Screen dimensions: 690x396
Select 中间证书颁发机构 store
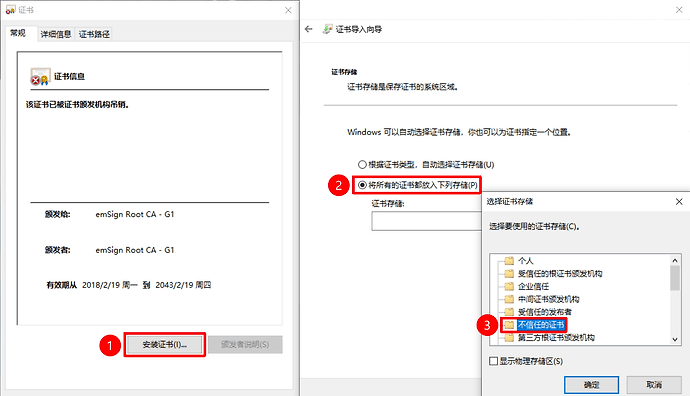(549, 299)
